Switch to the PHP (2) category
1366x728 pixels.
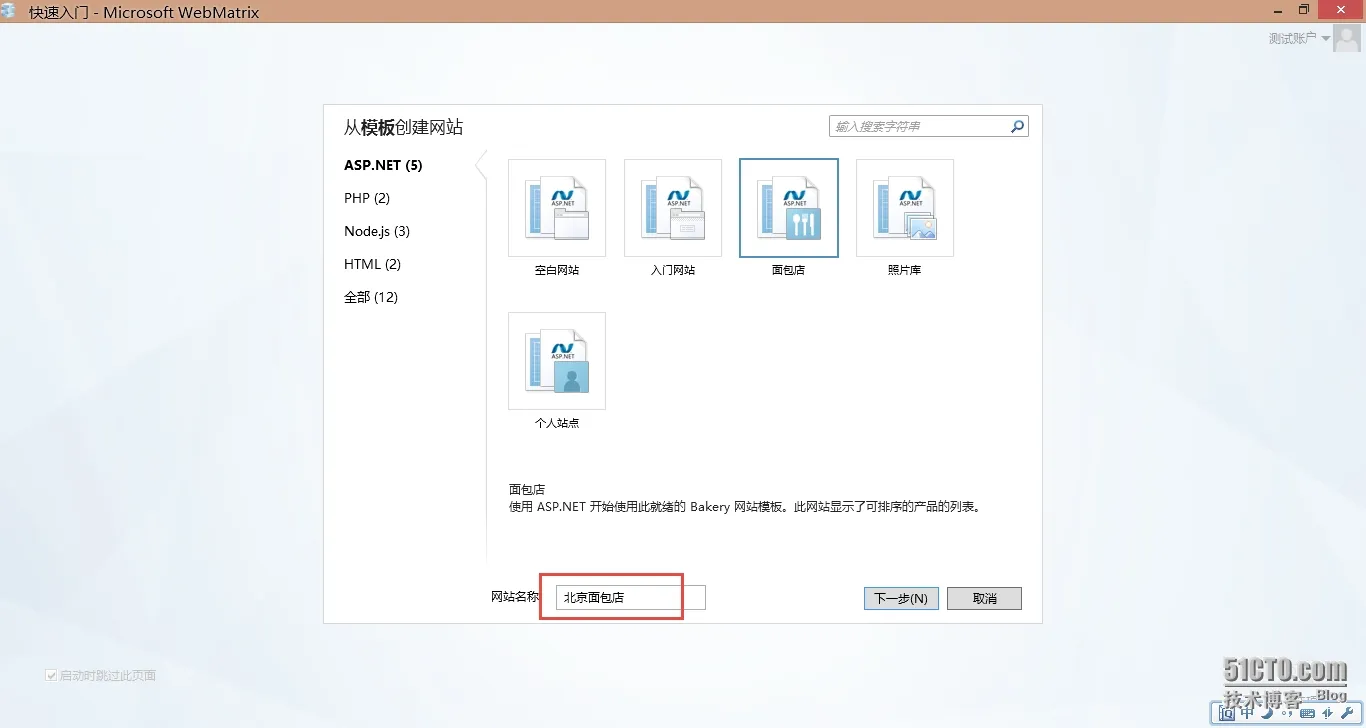pos(367,198)
